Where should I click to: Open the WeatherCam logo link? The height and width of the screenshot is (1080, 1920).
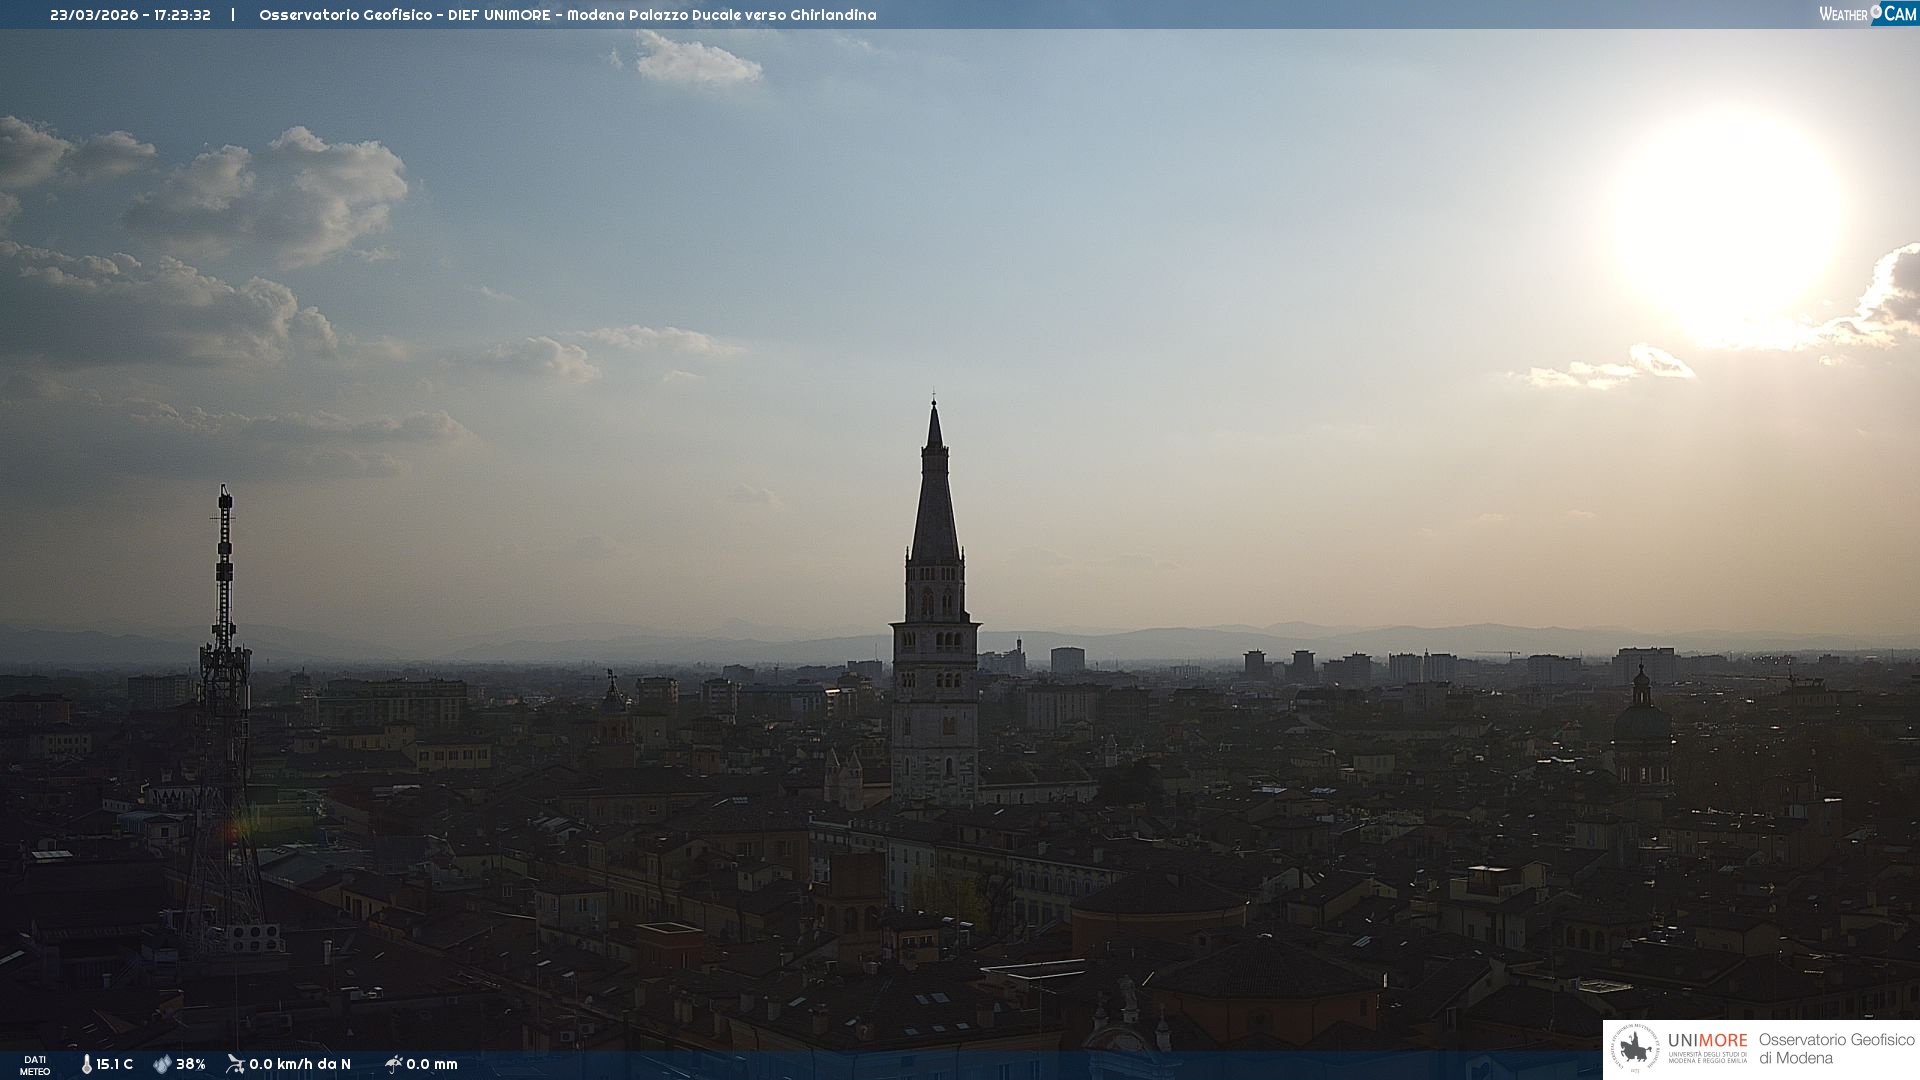point(1866,14)
